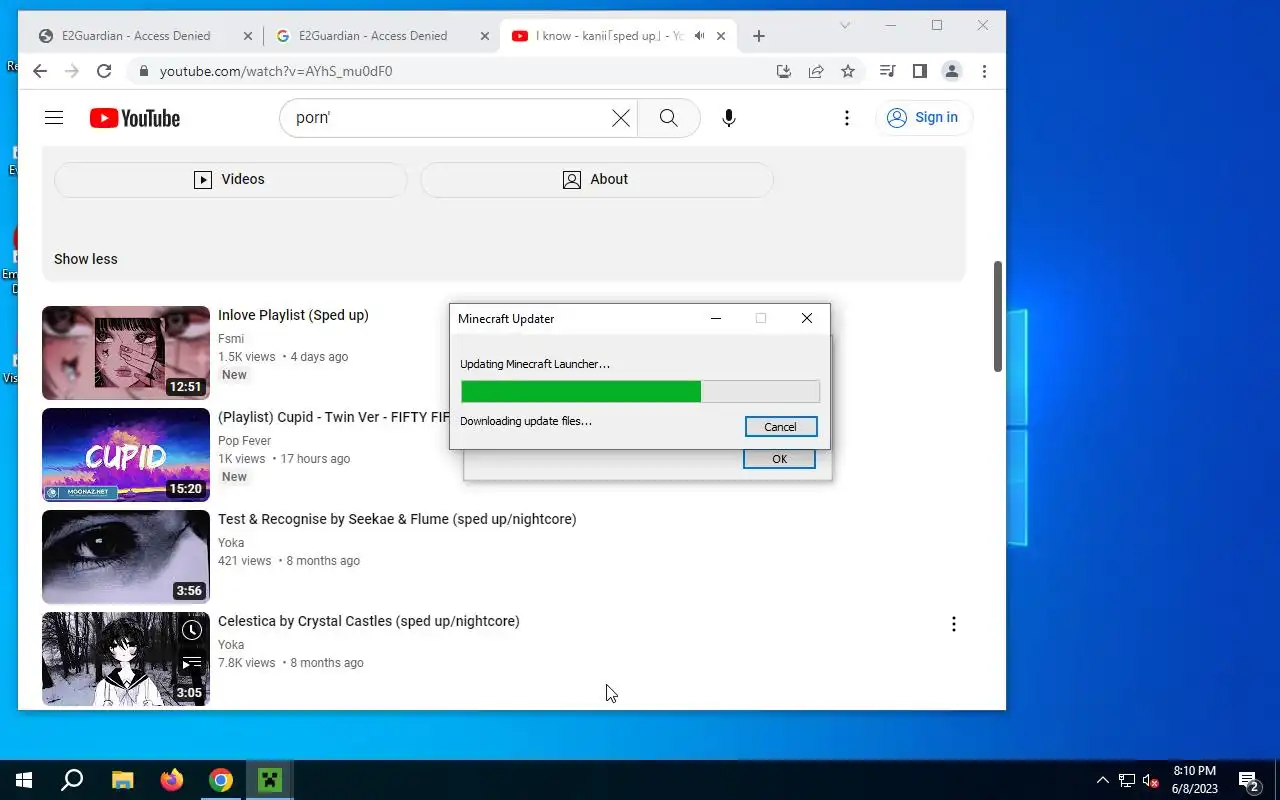Click the Pop Fever channel name
Viewport: 1280px width, 800px height.
click(x=245, y=441)
